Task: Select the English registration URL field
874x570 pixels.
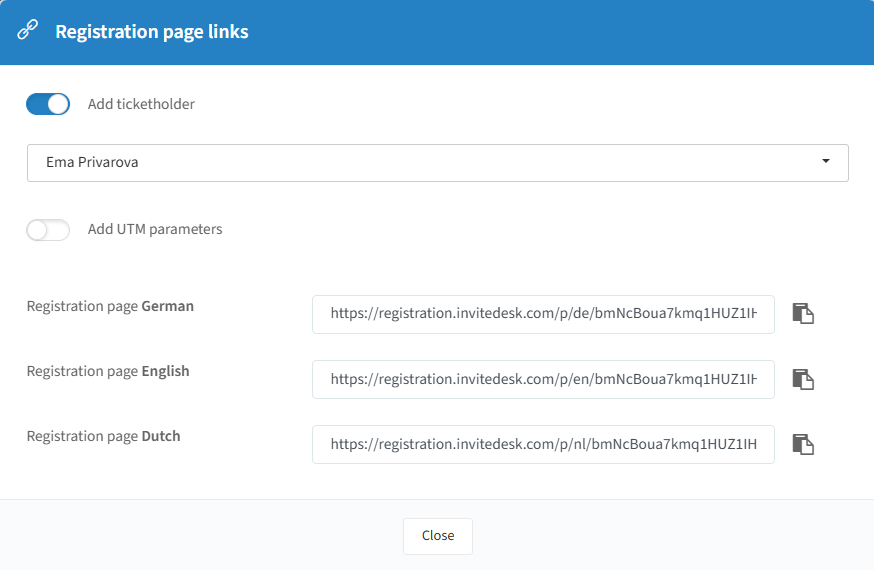Action: (543, 379)
